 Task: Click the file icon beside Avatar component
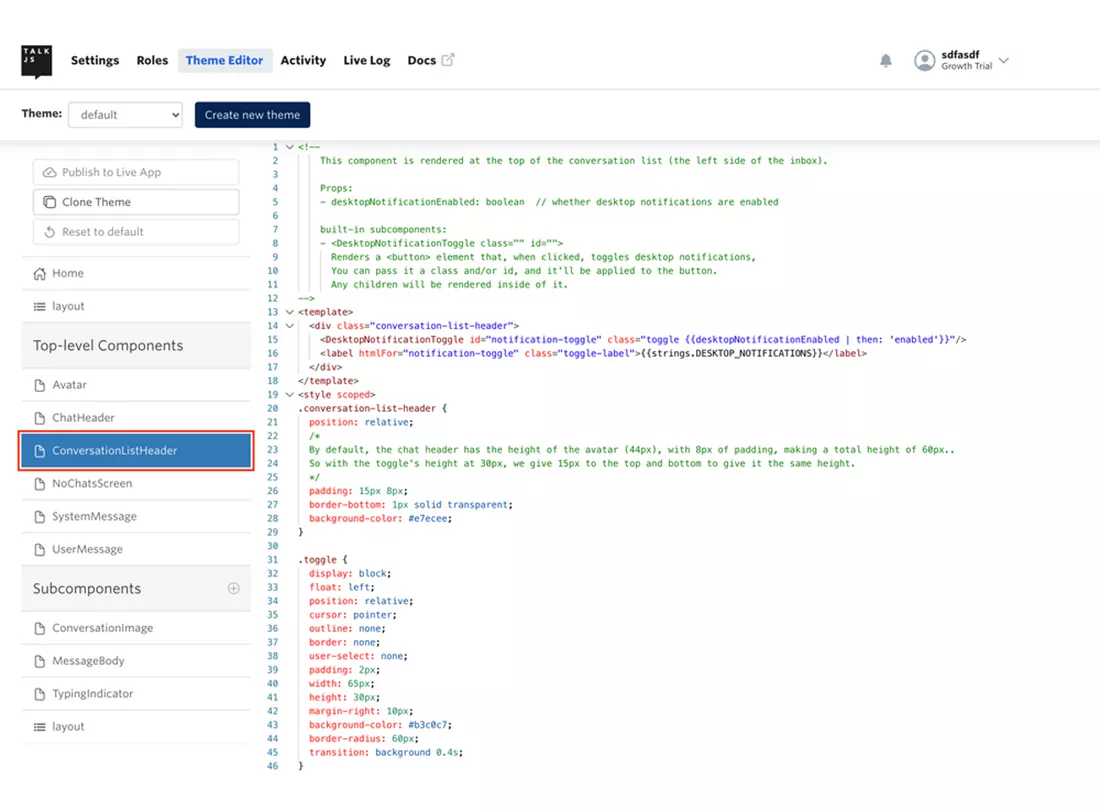pos(38,385)
